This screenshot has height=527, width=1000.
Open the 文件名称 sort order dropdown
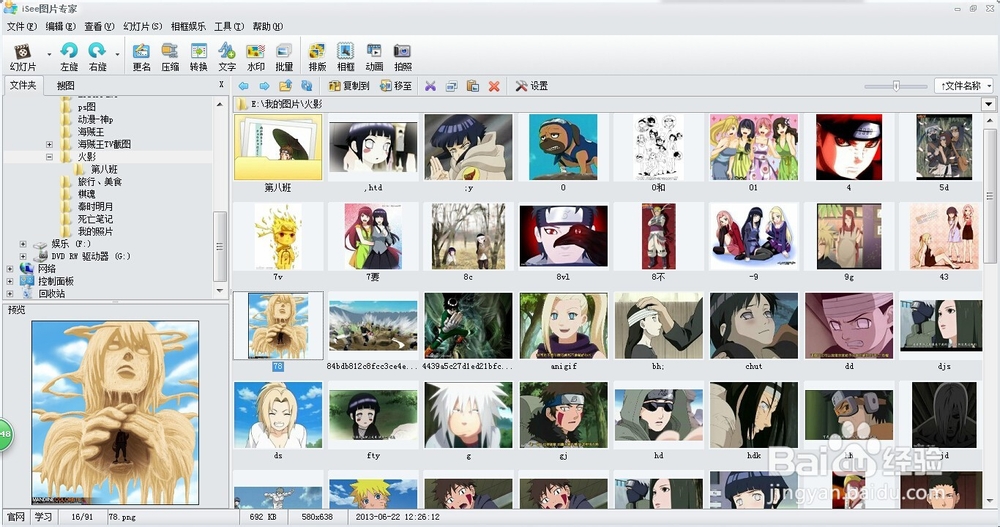point(965,85)
